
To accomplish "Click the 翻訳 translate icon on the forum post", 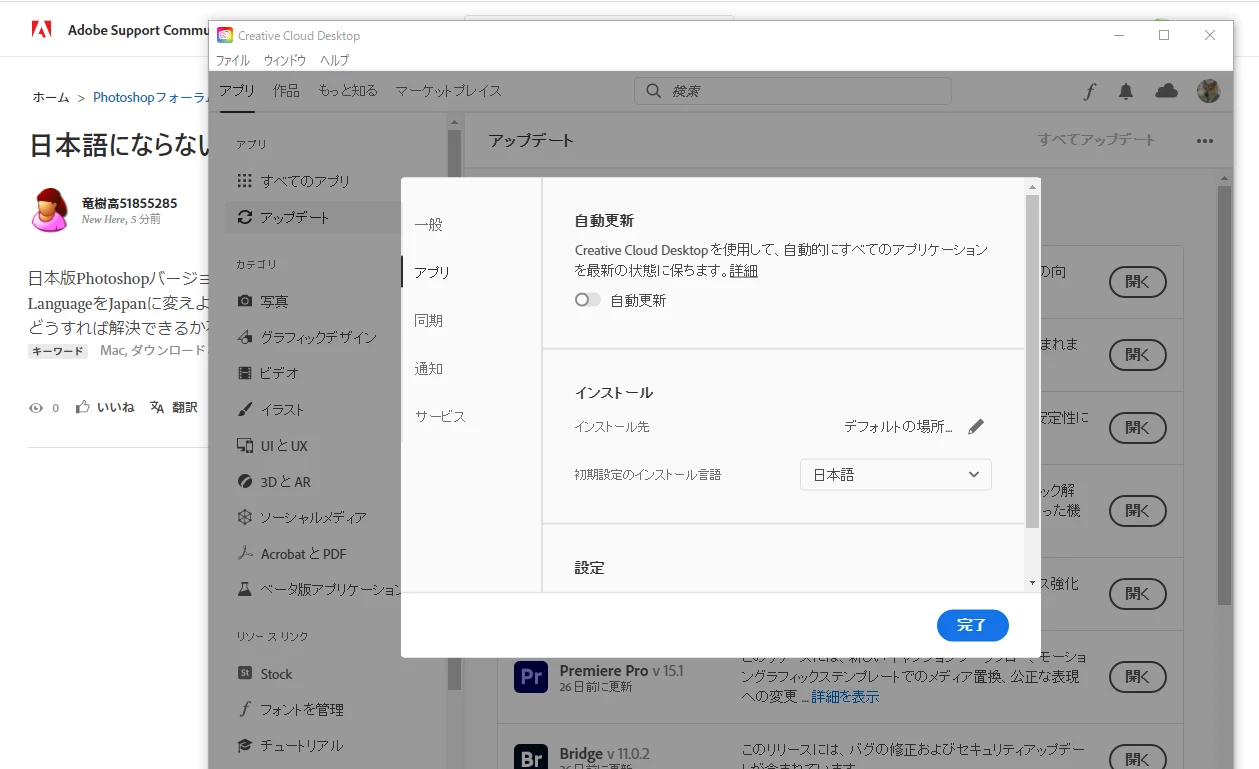I will [x=157, y=407].
